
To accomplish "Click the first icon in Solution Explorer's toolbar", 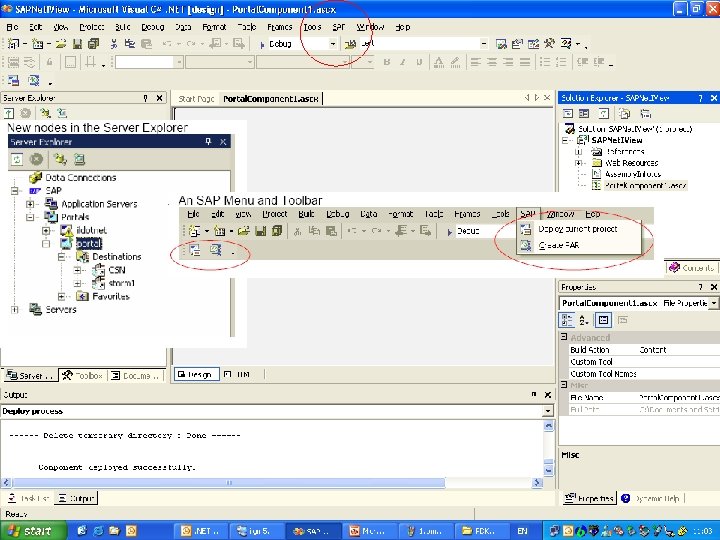I will [568, 113].
